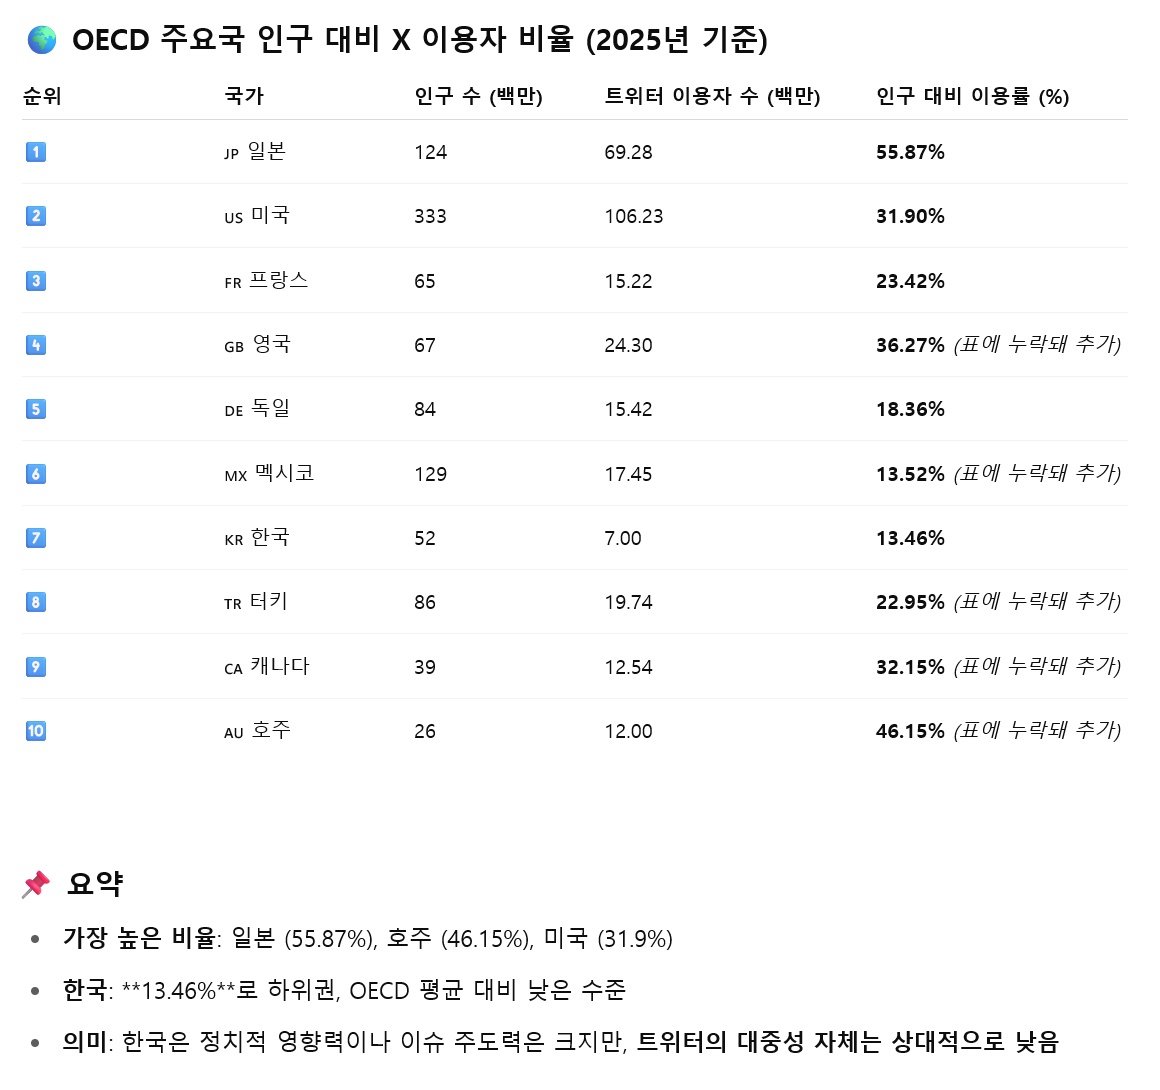Click the pushpin icon beside 요약
This screenshot has height=1090, width=1160.
coord(36,884)
